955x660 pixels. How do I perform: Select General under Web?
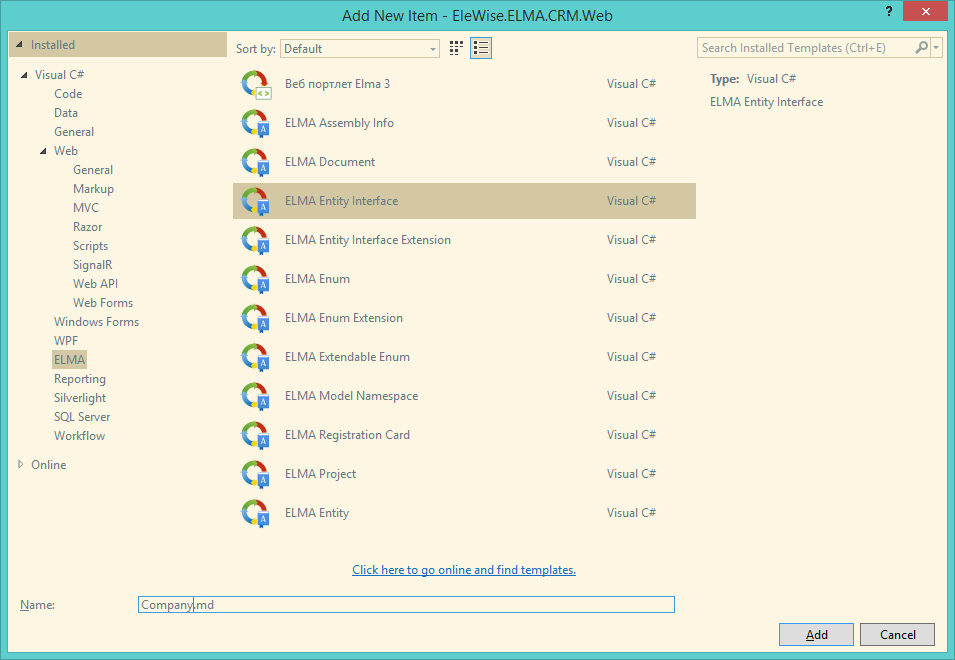coord(93,170)
